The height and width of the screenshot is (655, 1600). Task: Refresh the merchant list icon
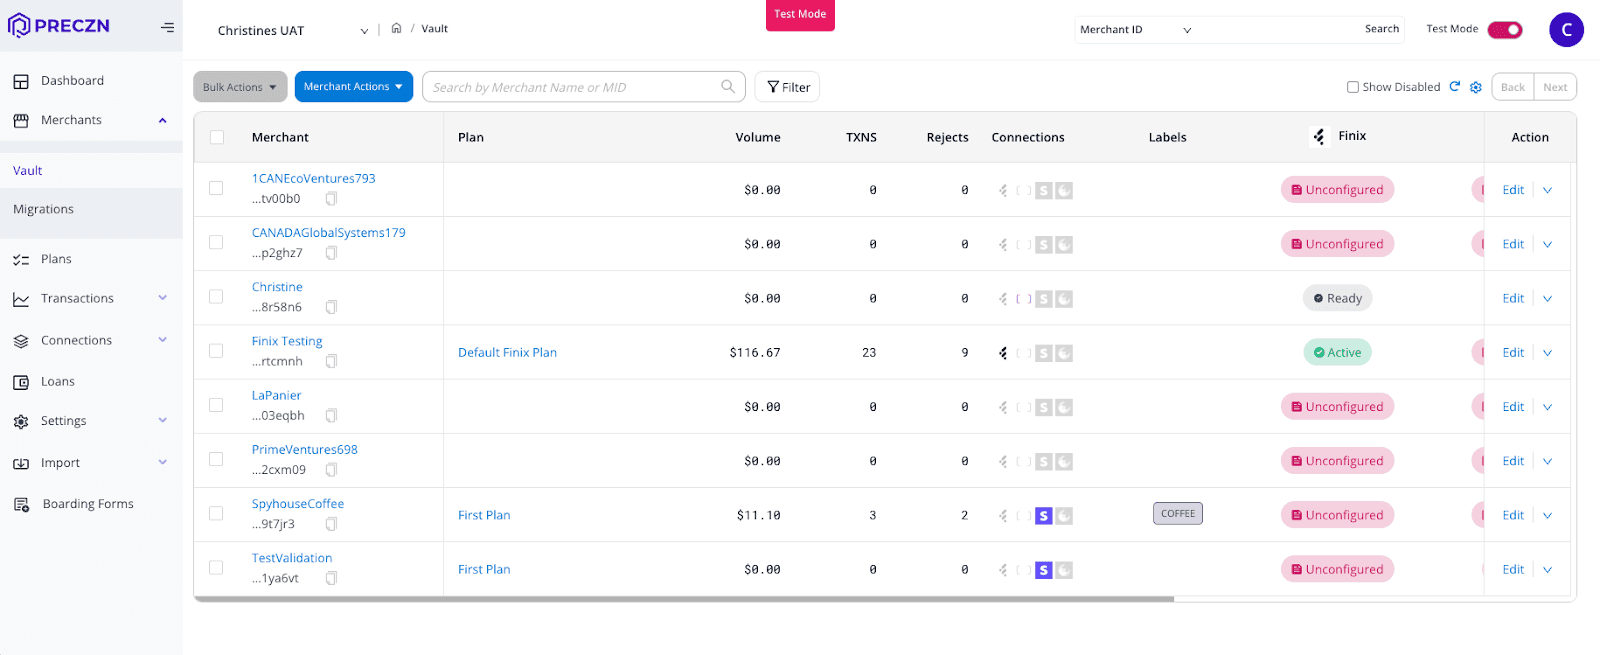pyautogui.click(x=1455, y=87)
